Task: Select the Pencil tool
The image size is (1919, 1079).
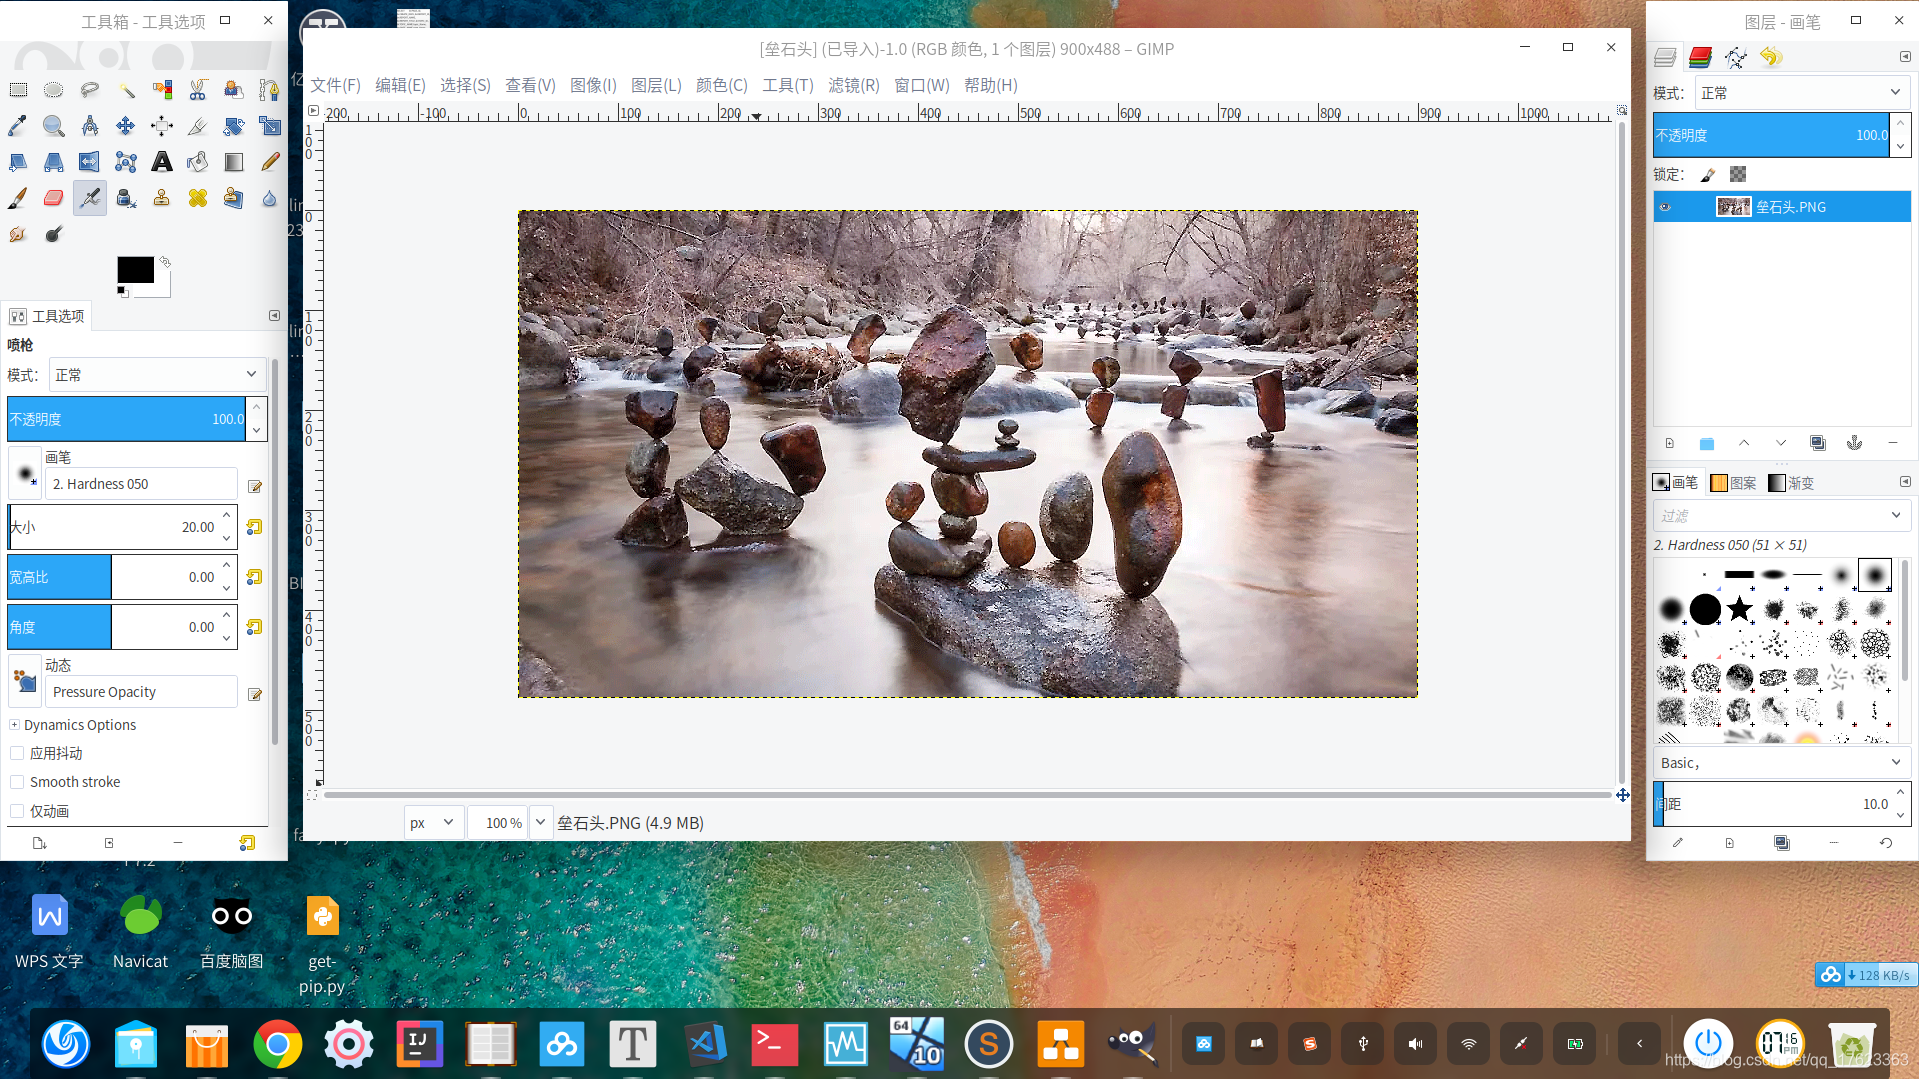Action: point(270,162)
